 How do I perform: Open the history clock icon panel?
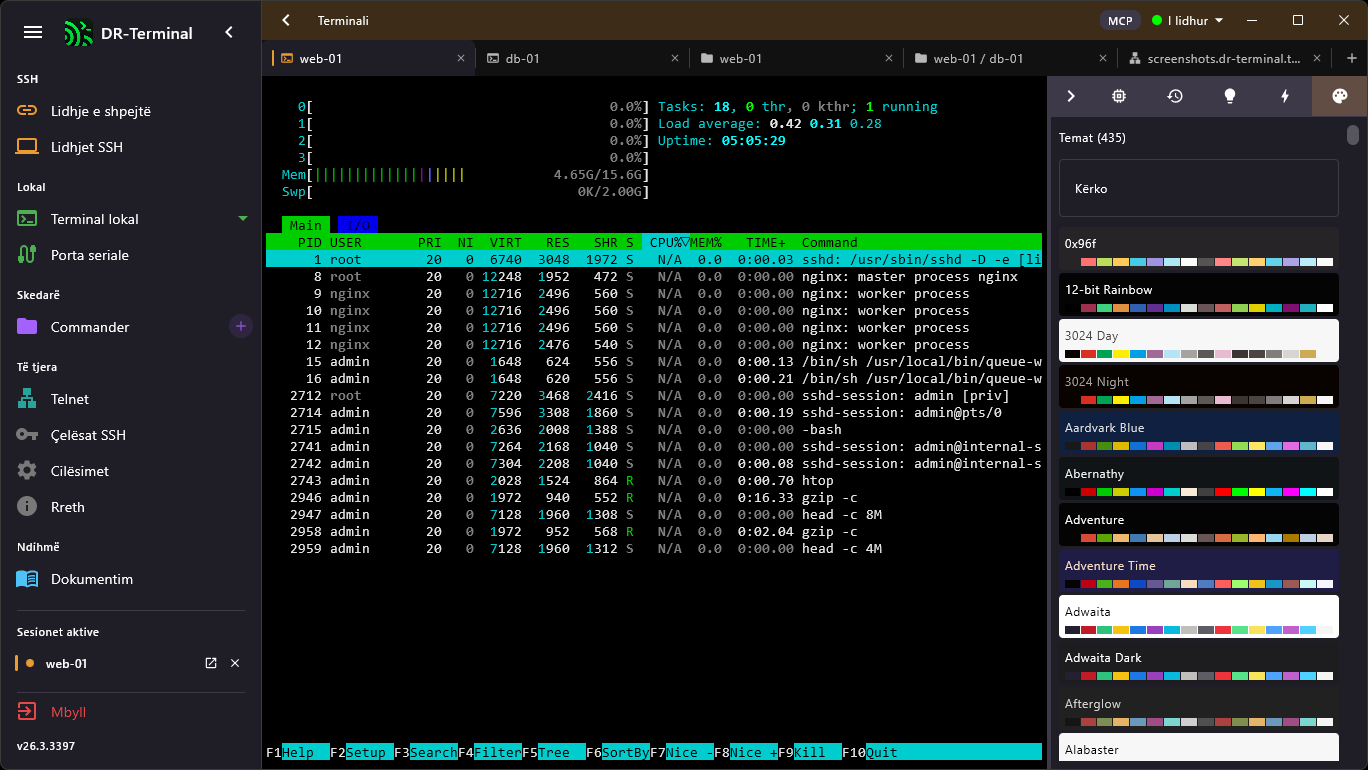1175,96
